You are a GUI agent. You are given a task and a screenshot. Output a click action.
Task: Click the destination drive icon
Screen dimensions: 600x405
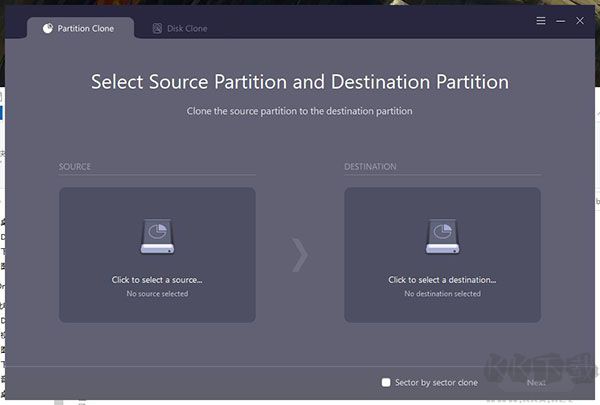pyautogui.click(x=442, y=236)
